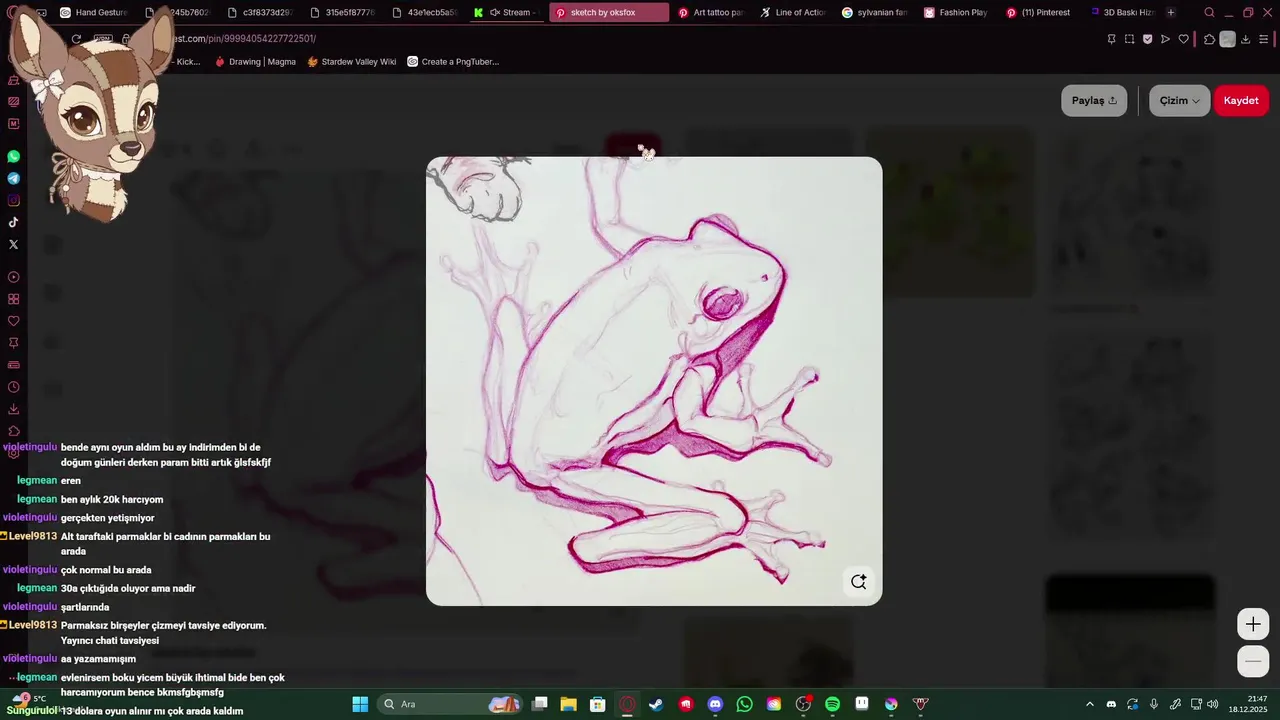This screenshot has height=720, width=1280.
Task: Switch to the sylvanian fam Google tab
Action: (875, 13)
